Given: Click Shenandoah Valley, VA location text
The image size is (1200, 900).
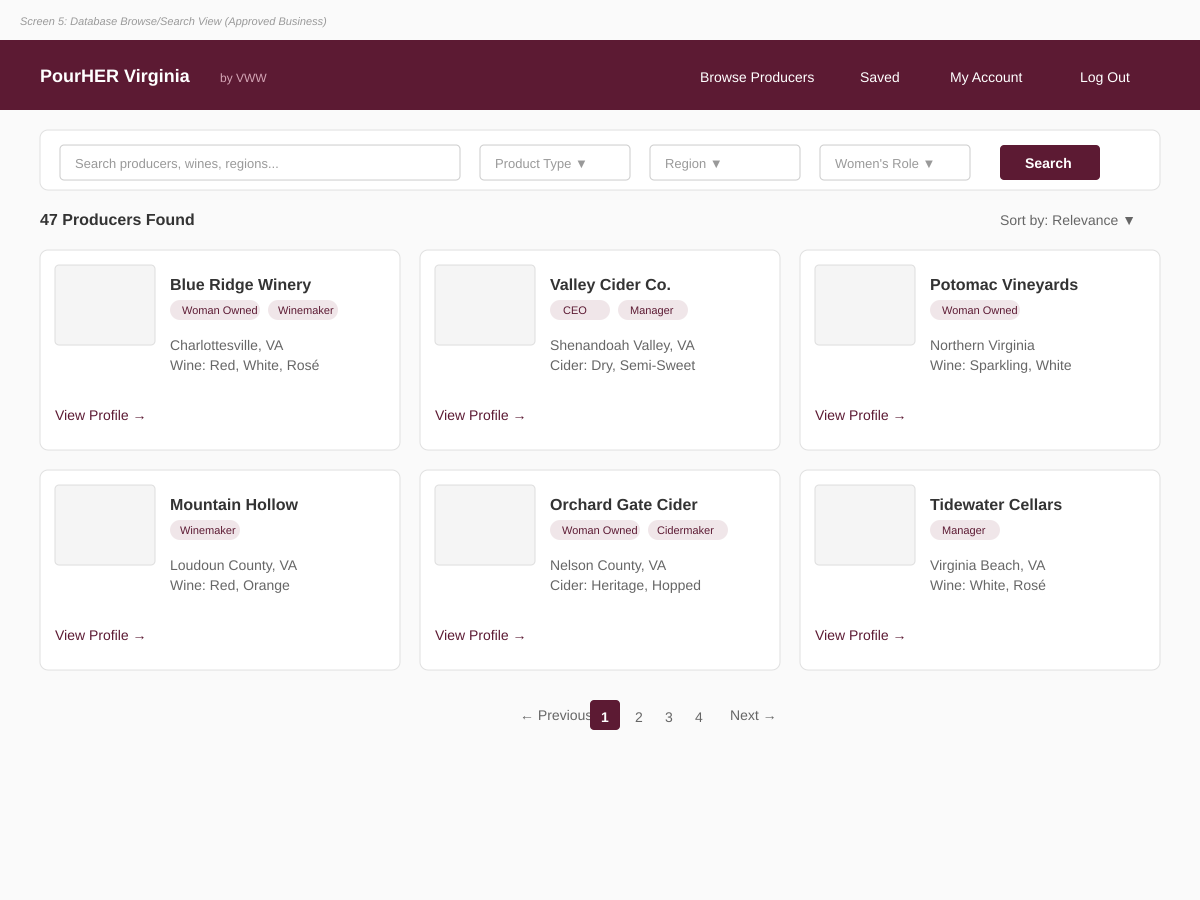Looking at the screenshot, I should tap(622, 345).
